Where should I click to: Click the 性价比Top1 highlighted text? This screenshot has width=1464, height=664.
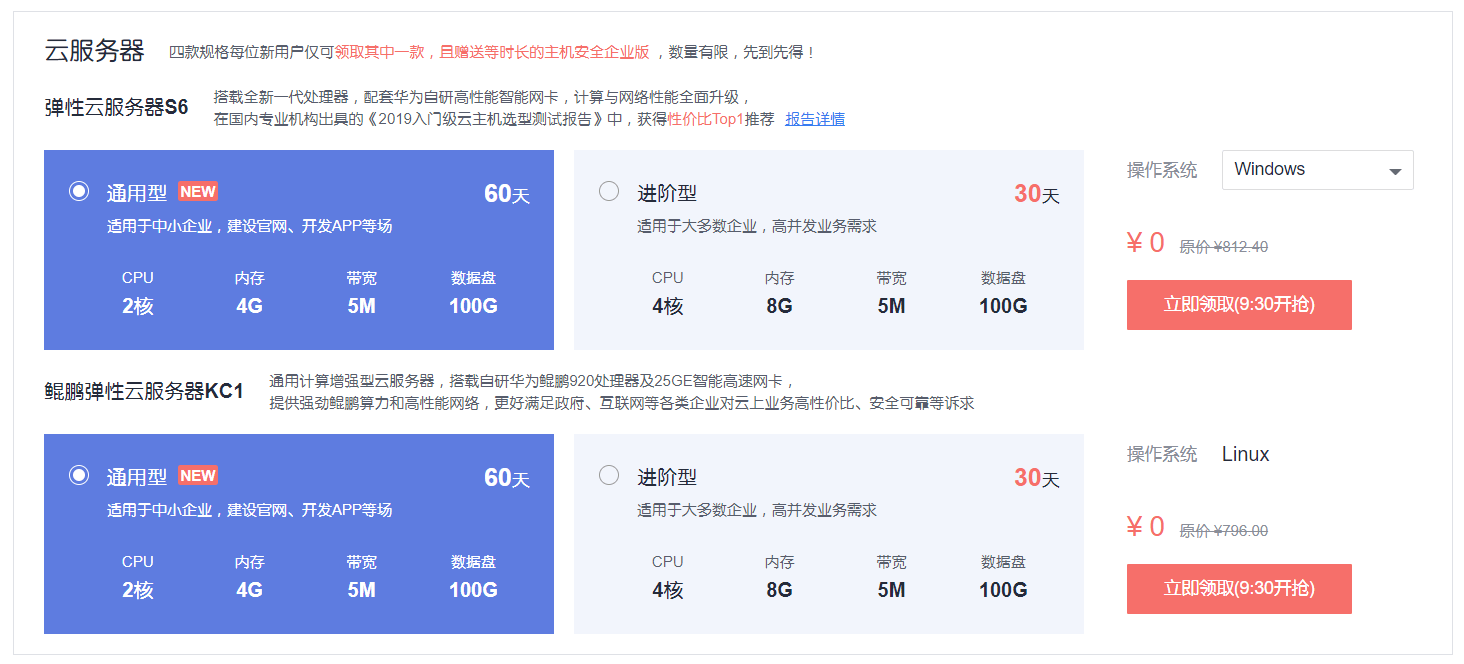(x=706, y=119)
